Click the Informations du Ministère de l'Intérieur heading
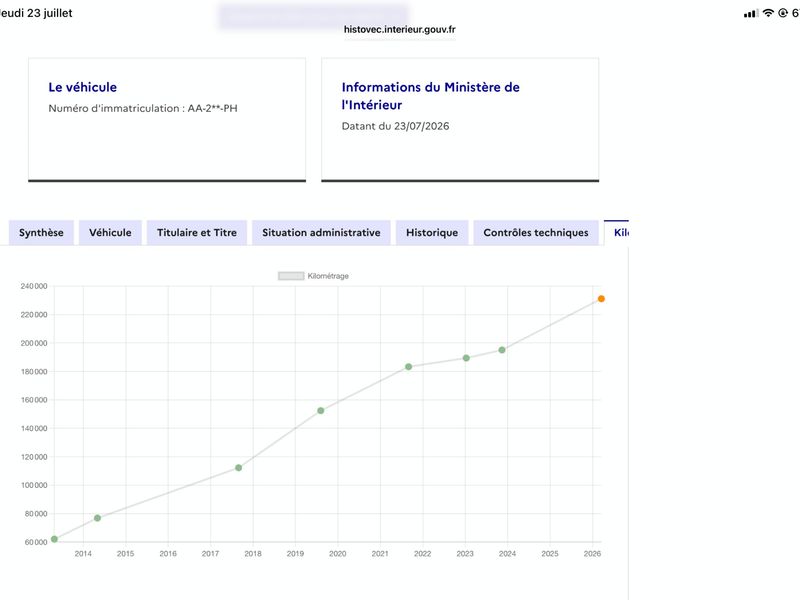 tap(431, 96)
